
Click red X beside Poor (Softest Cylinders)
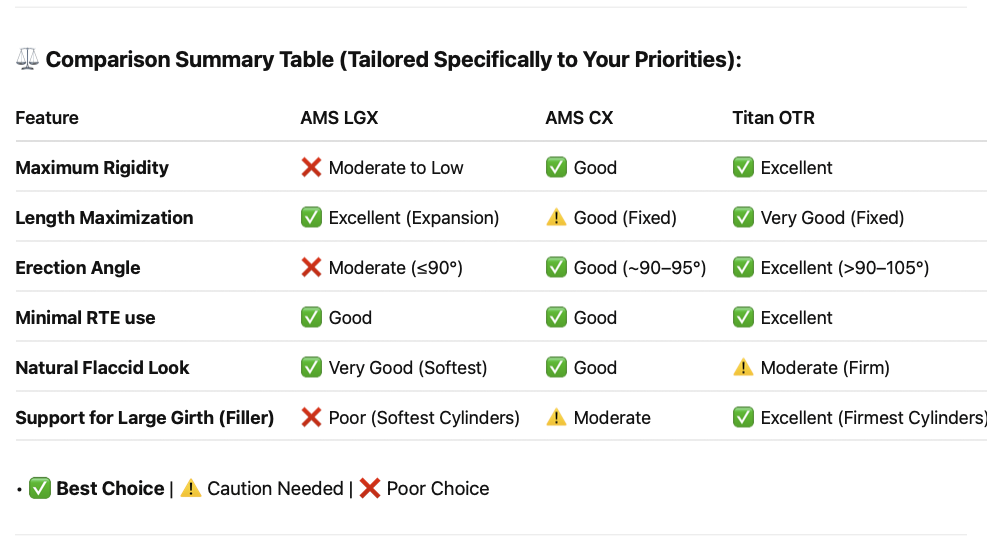[311, 418]
